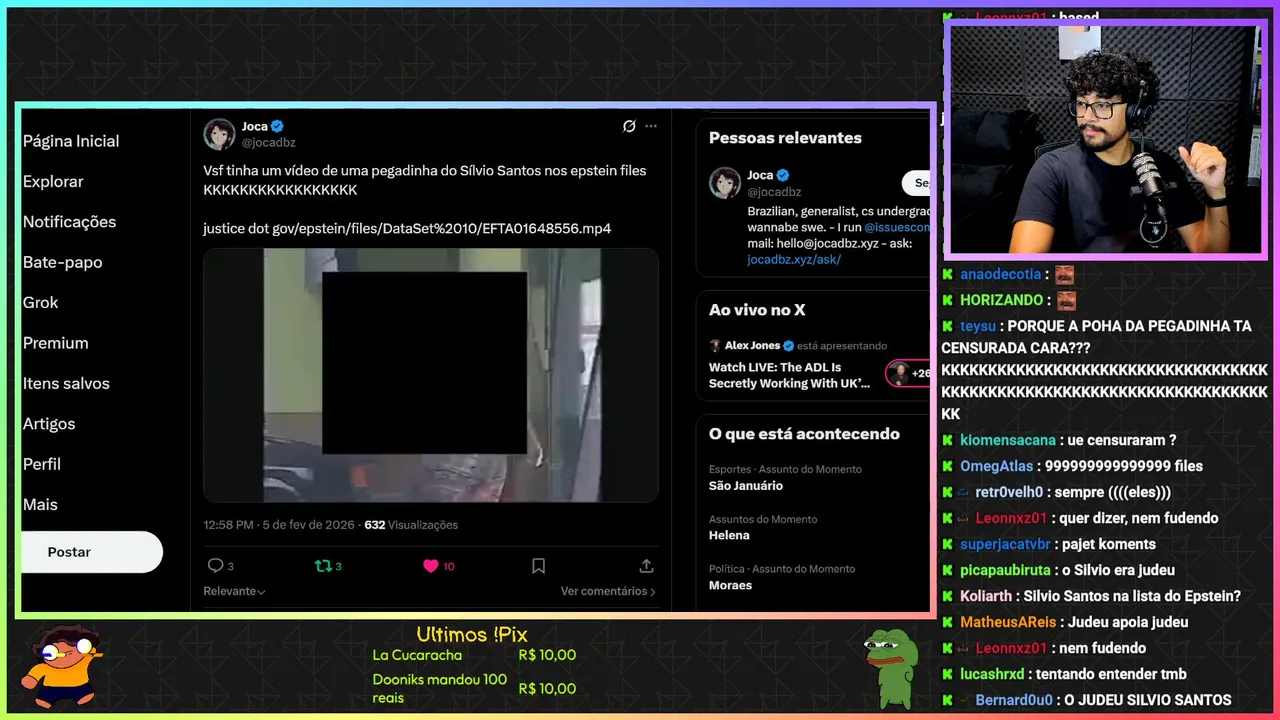Click Bernard0u0 username in chat
The height and width of the screenshot is (720, 1280).
(x=1014, y=700)
